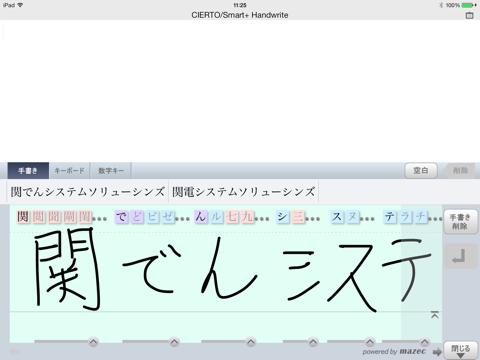Pick the alternative candidate ど
The image size is (480, 360).
click(x=136, y=217)
